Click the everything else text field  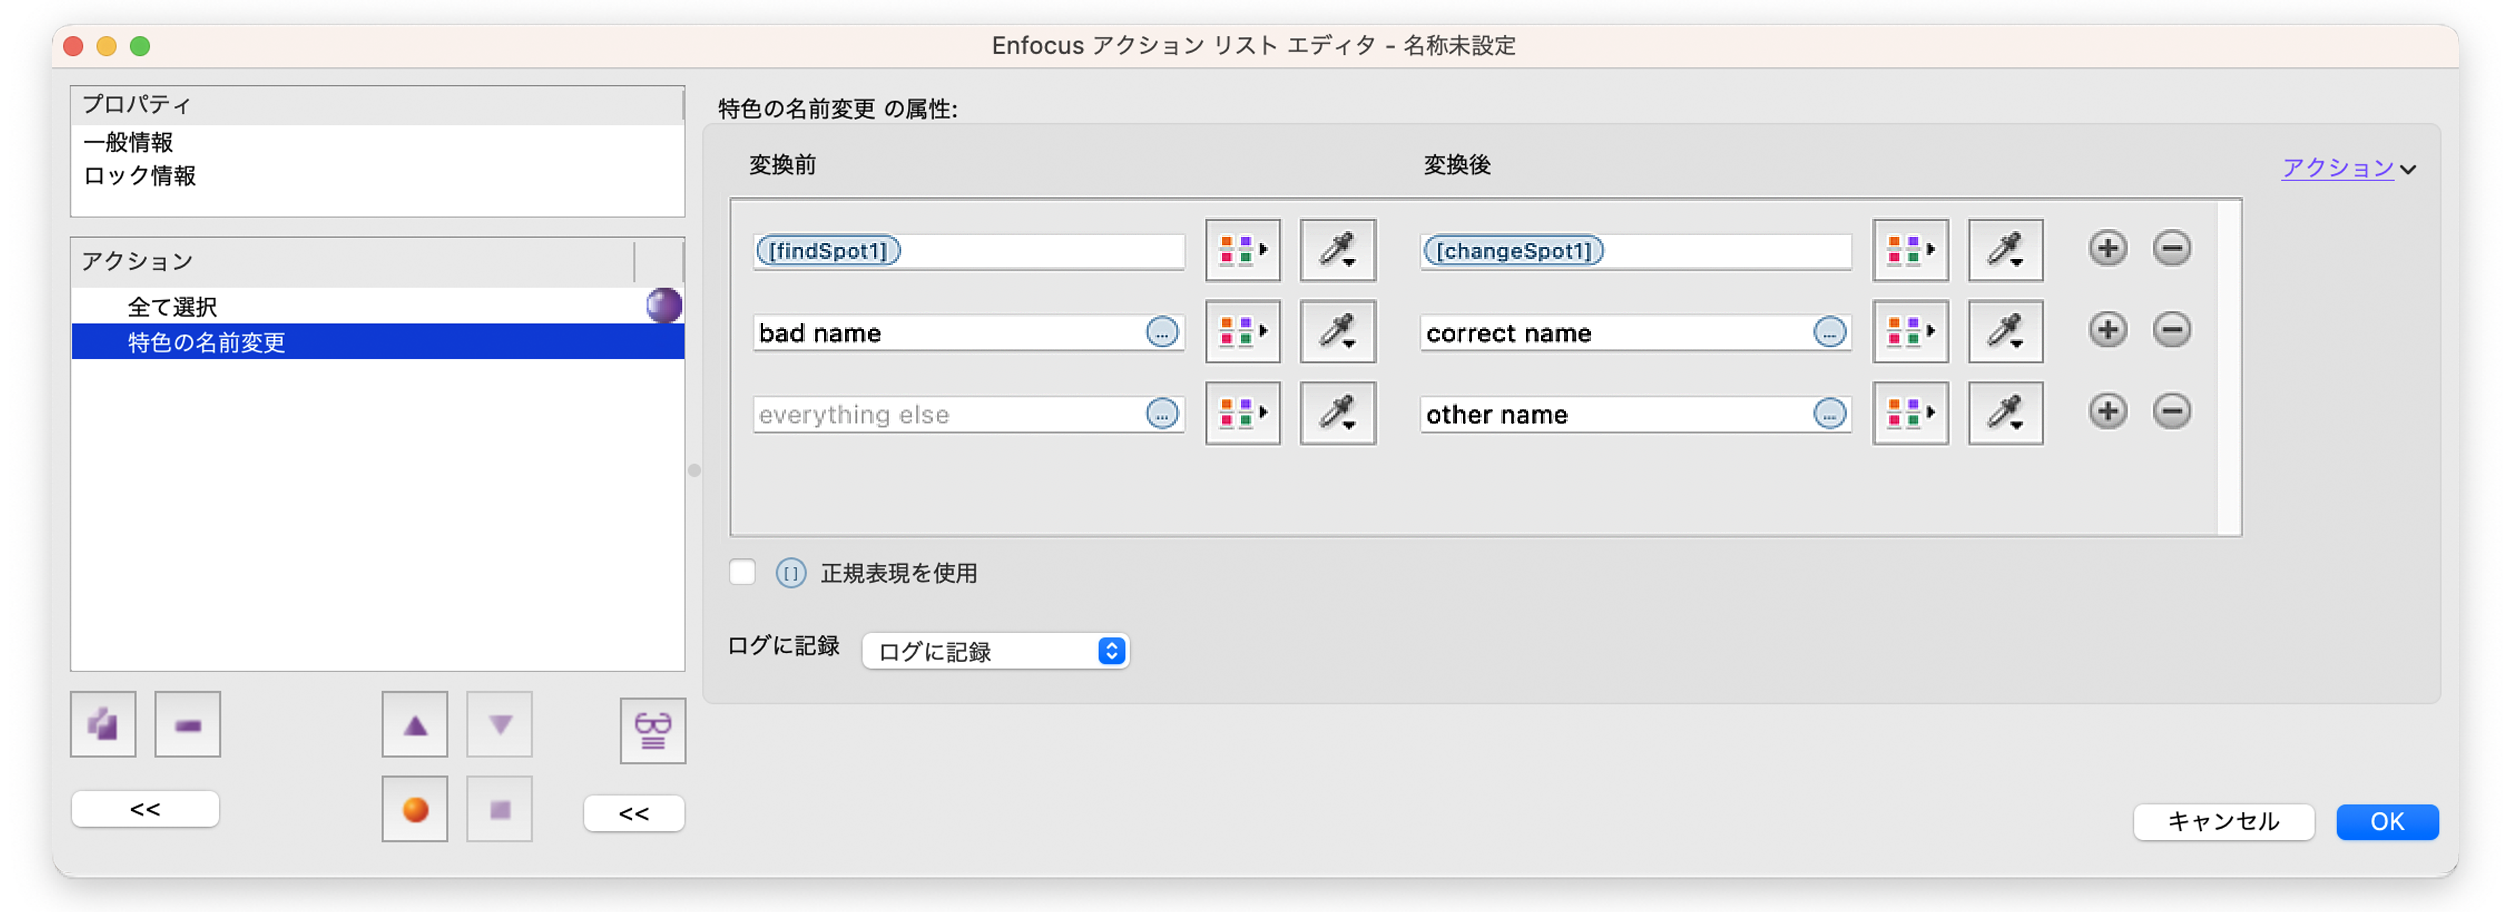(968, 414)
